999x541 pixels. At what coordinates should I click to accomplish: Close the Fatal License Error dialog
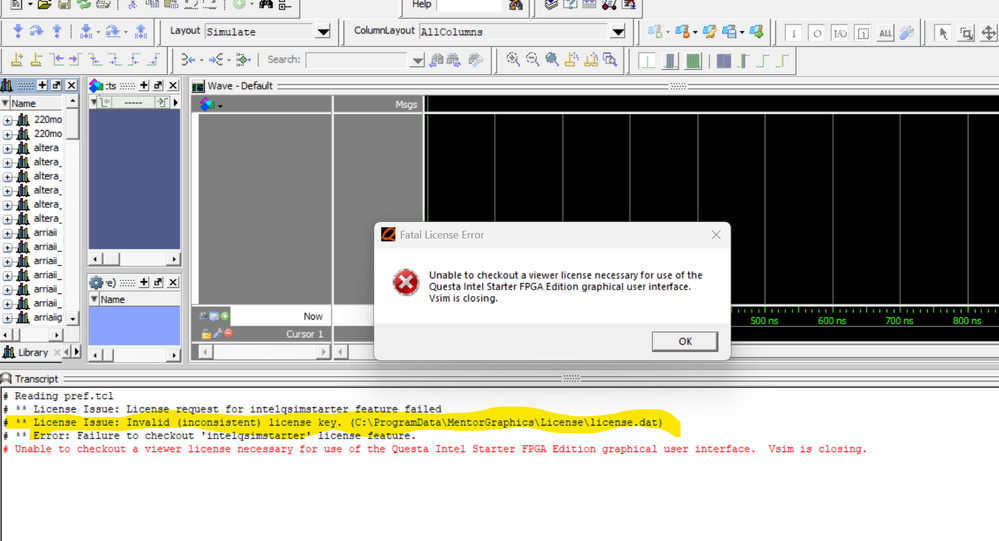click(x=716, y=234)
